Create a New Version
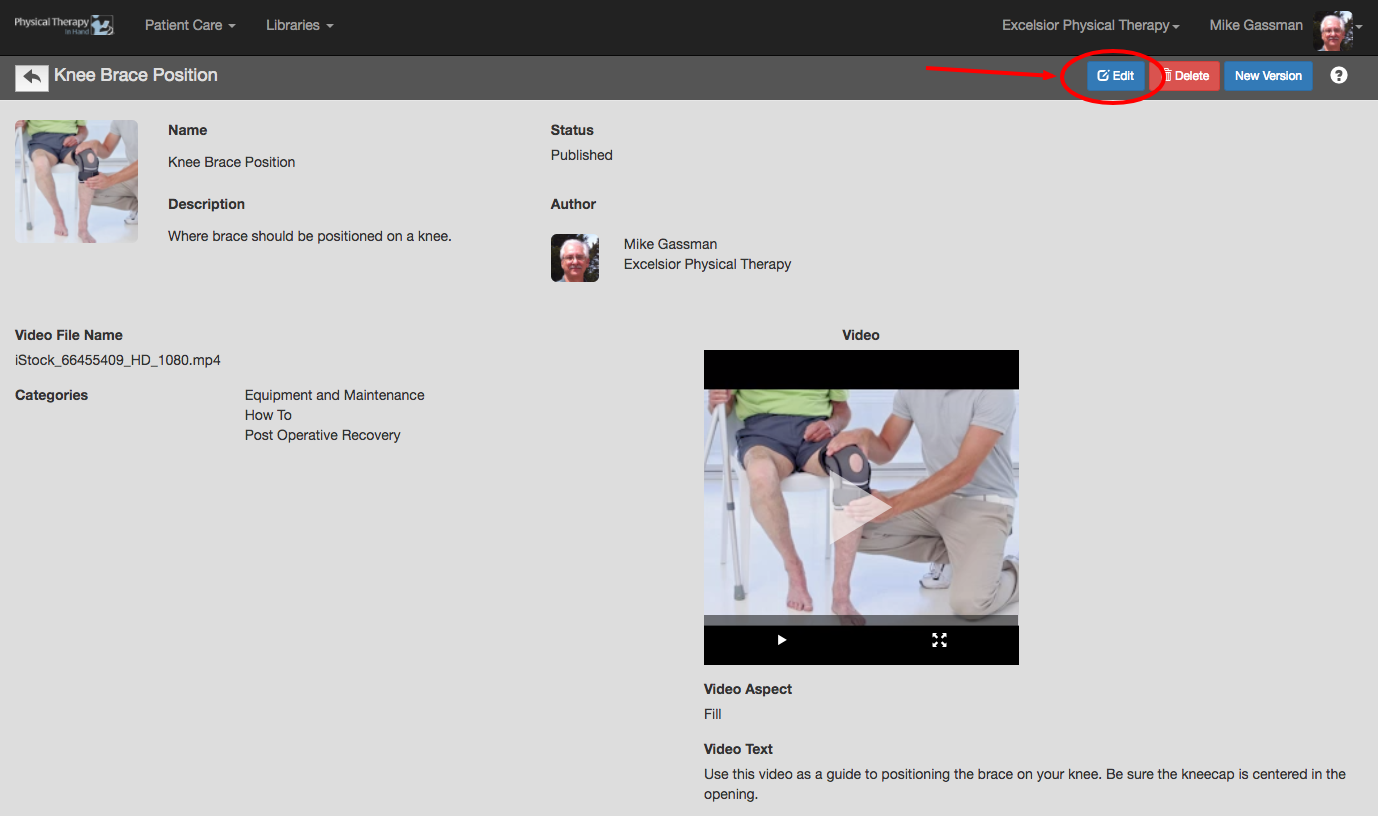Image resolution: width=1378 pixels, height=816 pixels. click(x=1268, y=76)
